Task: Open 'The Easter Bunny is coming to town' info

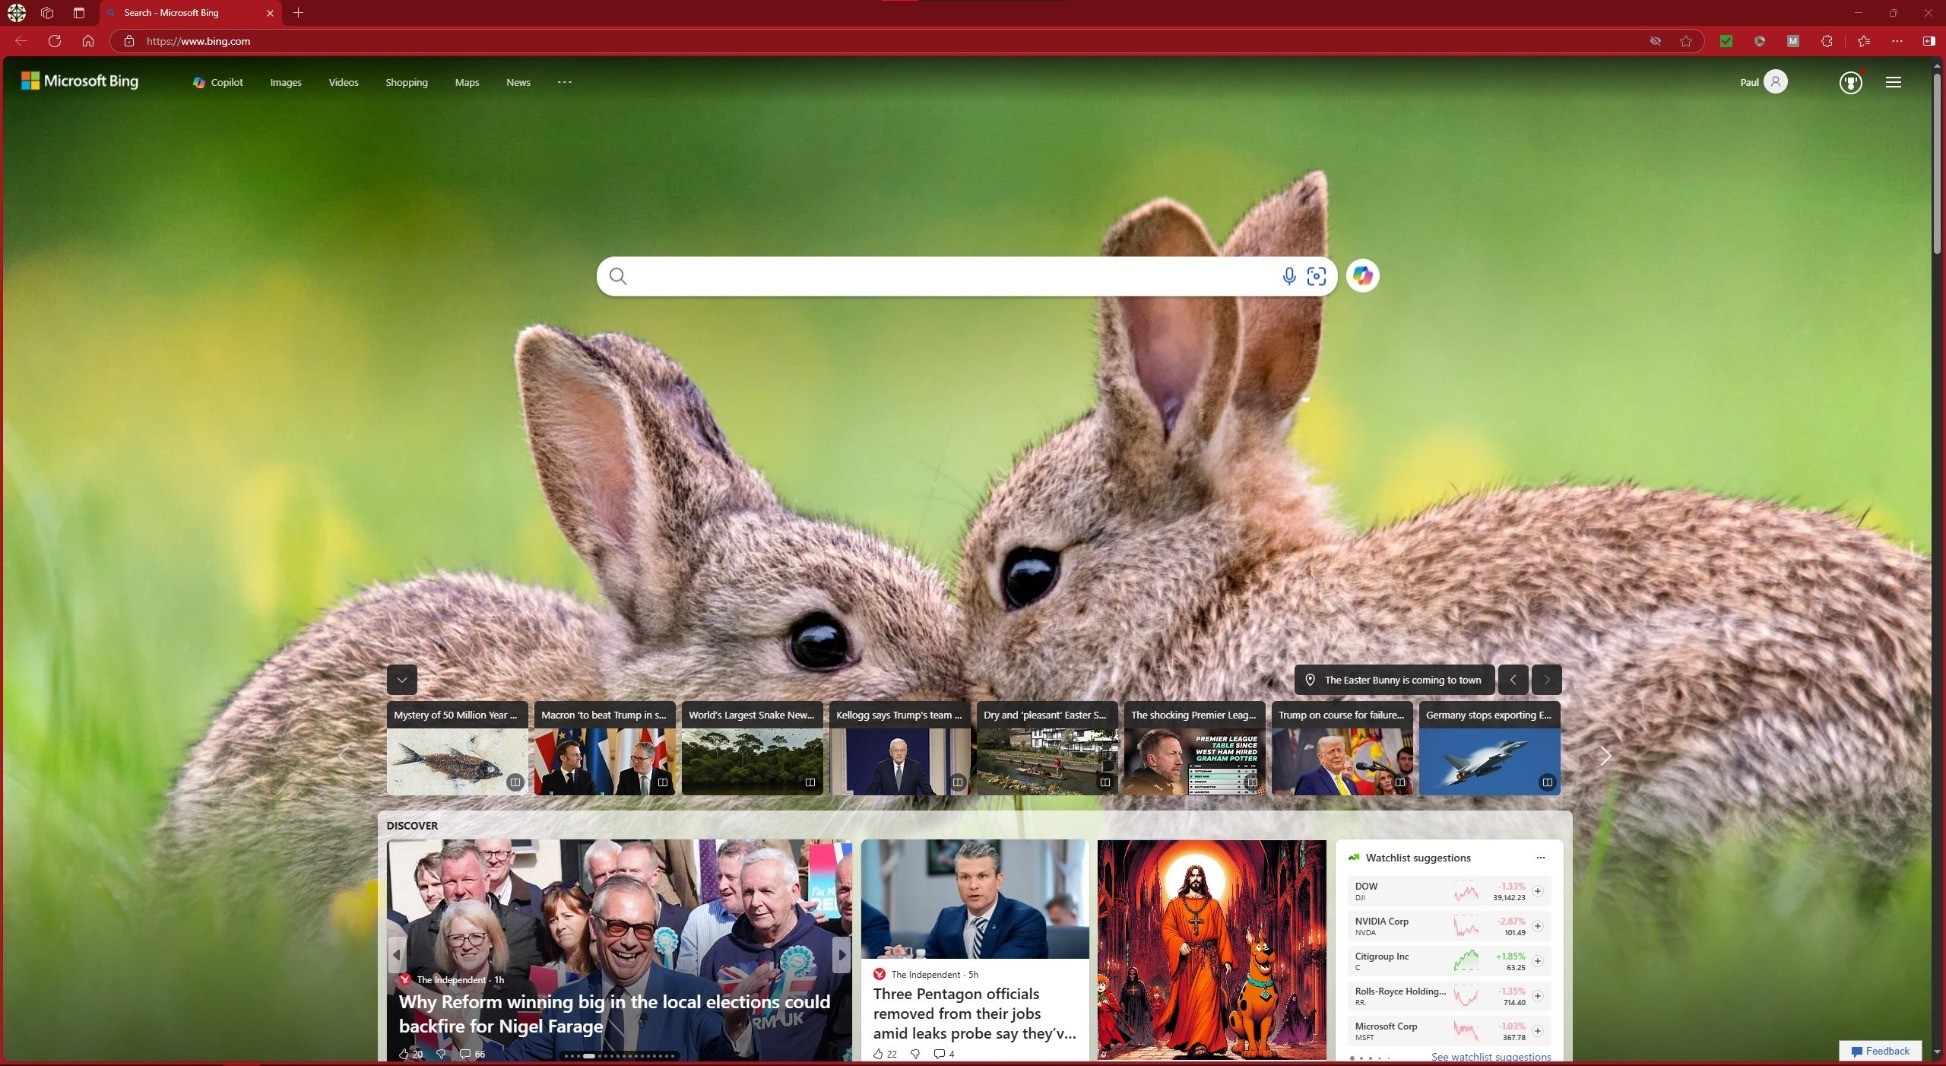Action: pyautogui.click(x=1394, y=680)
